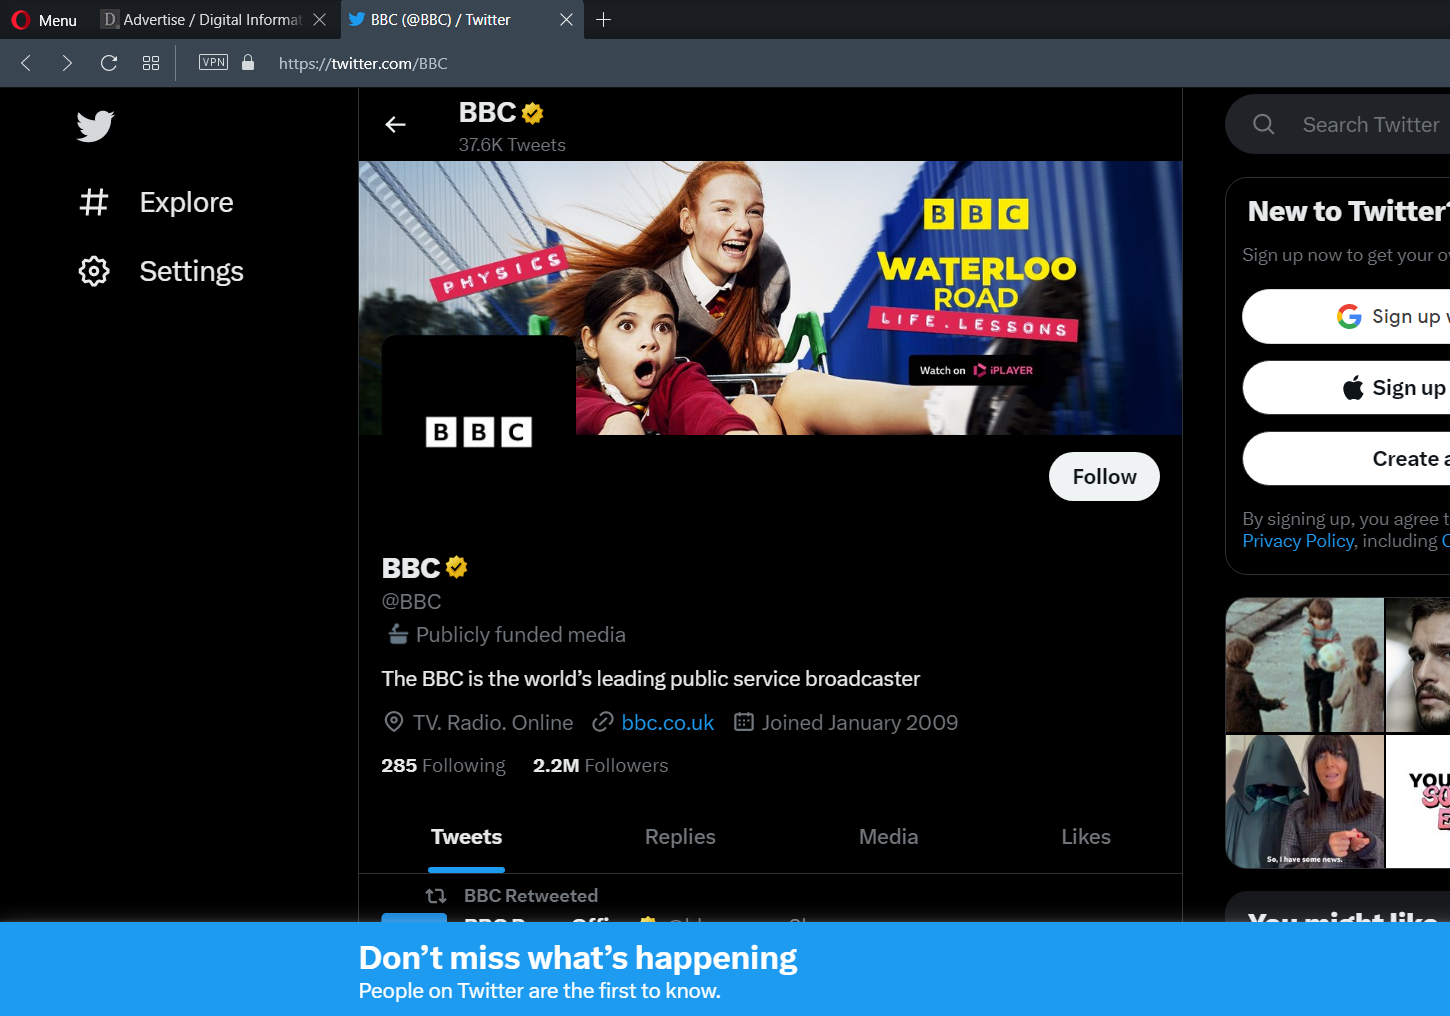Screen dimensions: 1450x1016
Task: Click the back arrow on profile header
Action: pos(396,124)
